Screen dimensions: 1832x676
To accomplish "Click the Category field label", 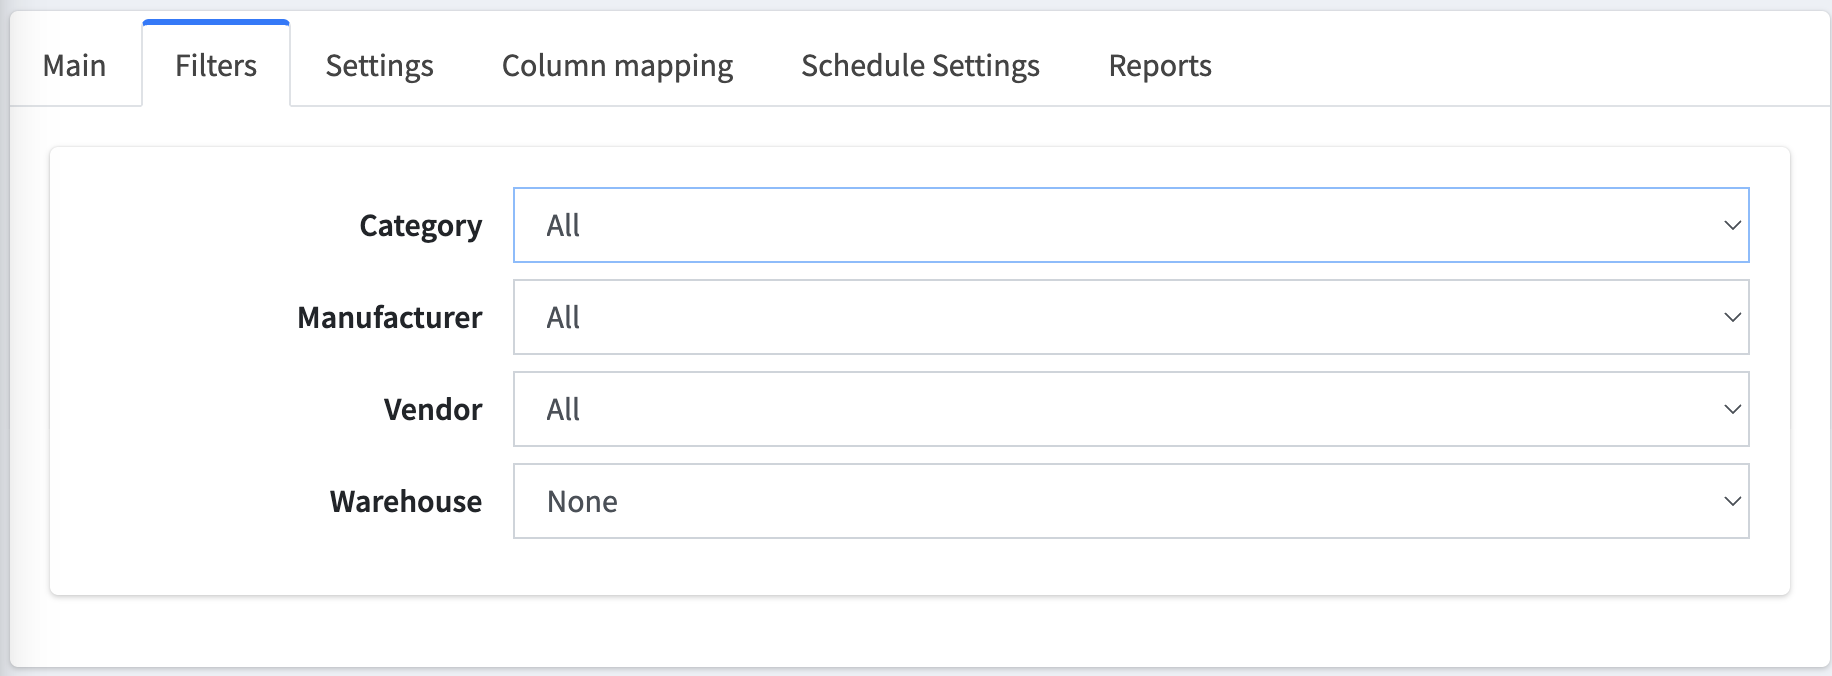I will (x=420, y=226).
